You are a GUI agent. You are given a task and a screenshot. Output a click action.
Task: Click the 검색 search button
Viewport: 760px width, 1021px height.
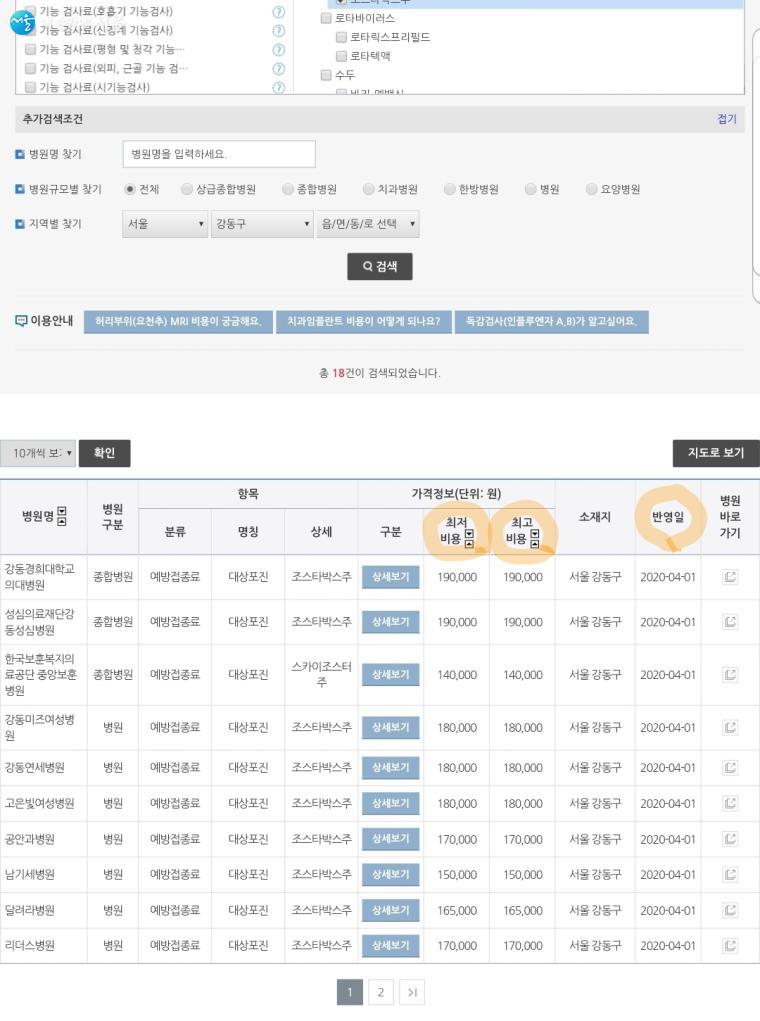[379, 267]
